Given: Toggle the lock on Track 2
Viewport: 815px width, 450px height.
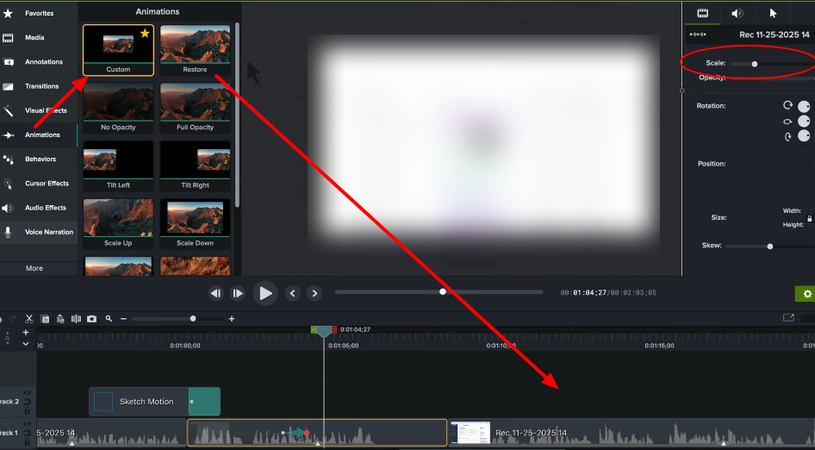Looking at the screenshot, I should click(x=27, y=410).
